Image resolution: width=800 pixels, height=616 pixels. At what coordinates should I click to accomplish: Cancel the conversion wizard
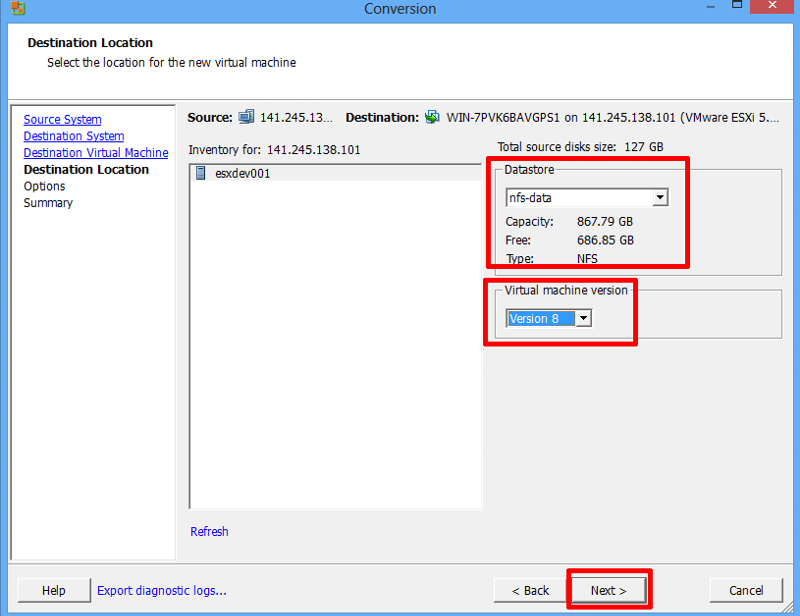(x=746, y=590)
